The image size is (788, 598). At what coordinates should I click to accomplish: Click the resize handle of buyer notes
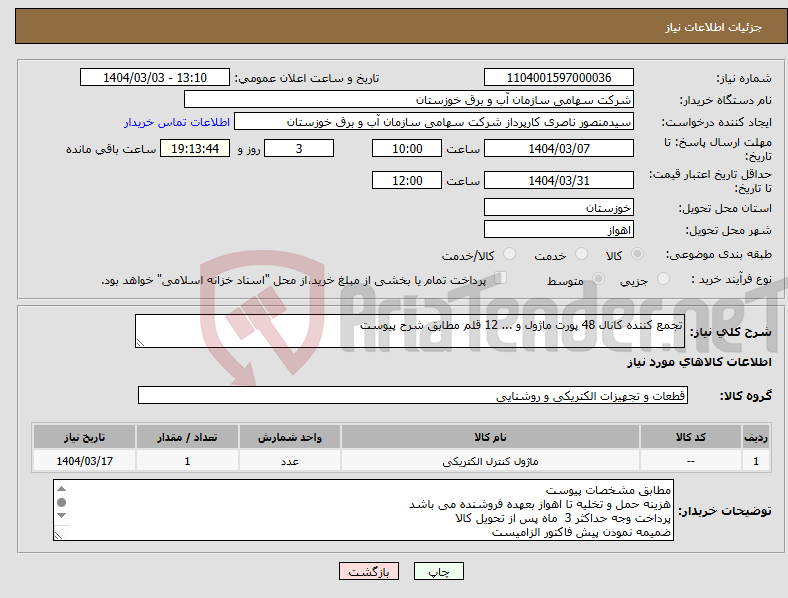click(58, 536)
